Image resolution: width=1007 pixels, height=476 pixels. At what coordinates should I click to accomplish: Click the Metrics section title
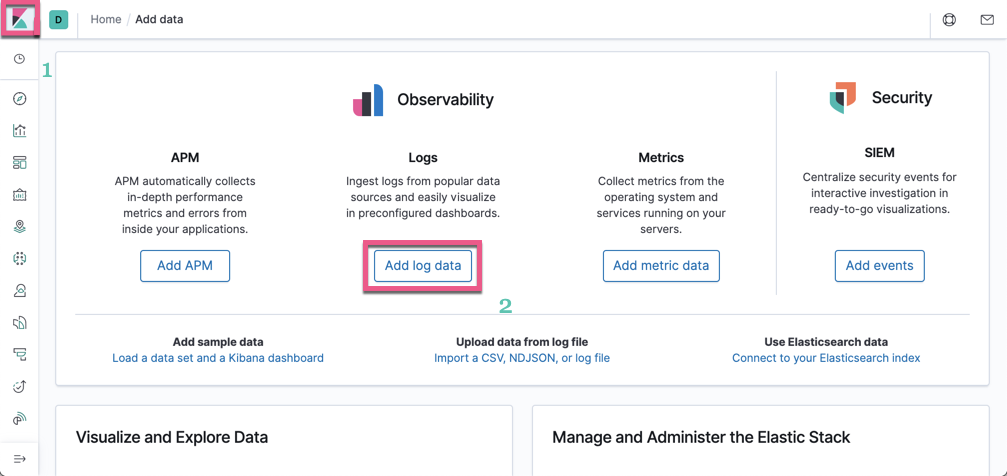point(661,157)
